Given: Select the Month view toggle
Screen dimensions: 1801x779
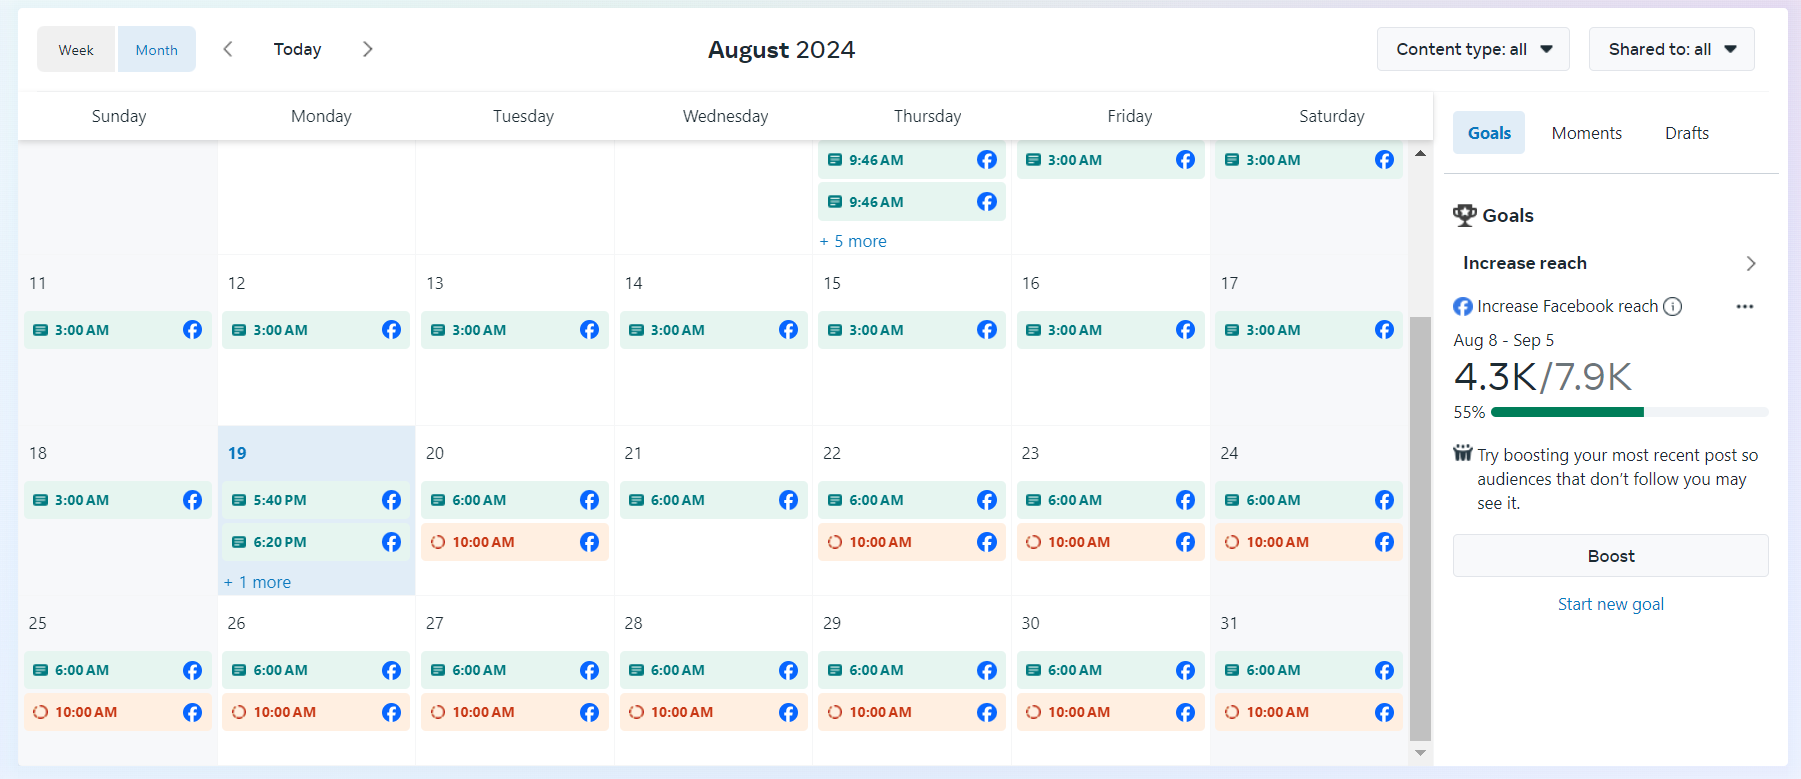Looking at the screenshot, I should [x=157, y=50].
